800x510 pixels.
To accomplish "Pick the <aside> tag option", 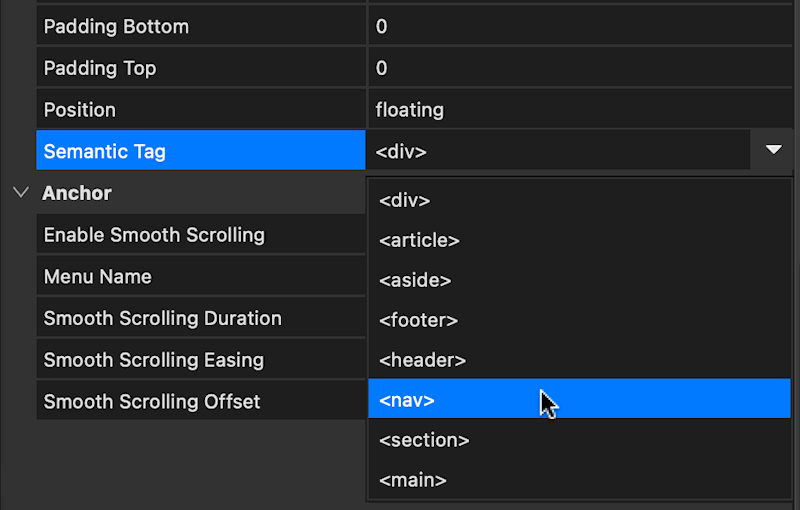I will click(x=579, y=280).
